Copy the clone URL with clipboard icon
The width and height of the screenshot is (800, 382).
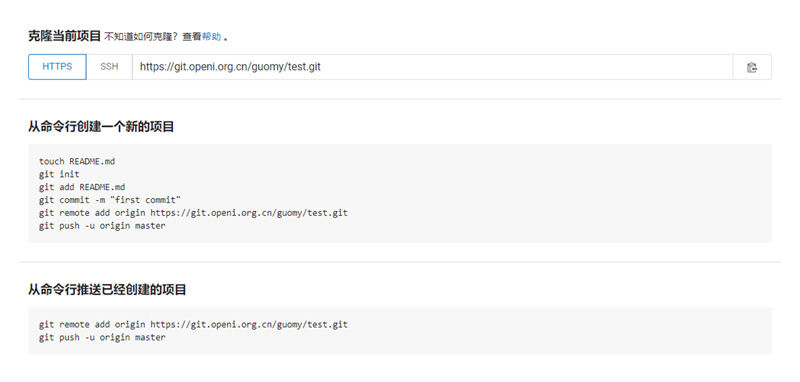752,67
